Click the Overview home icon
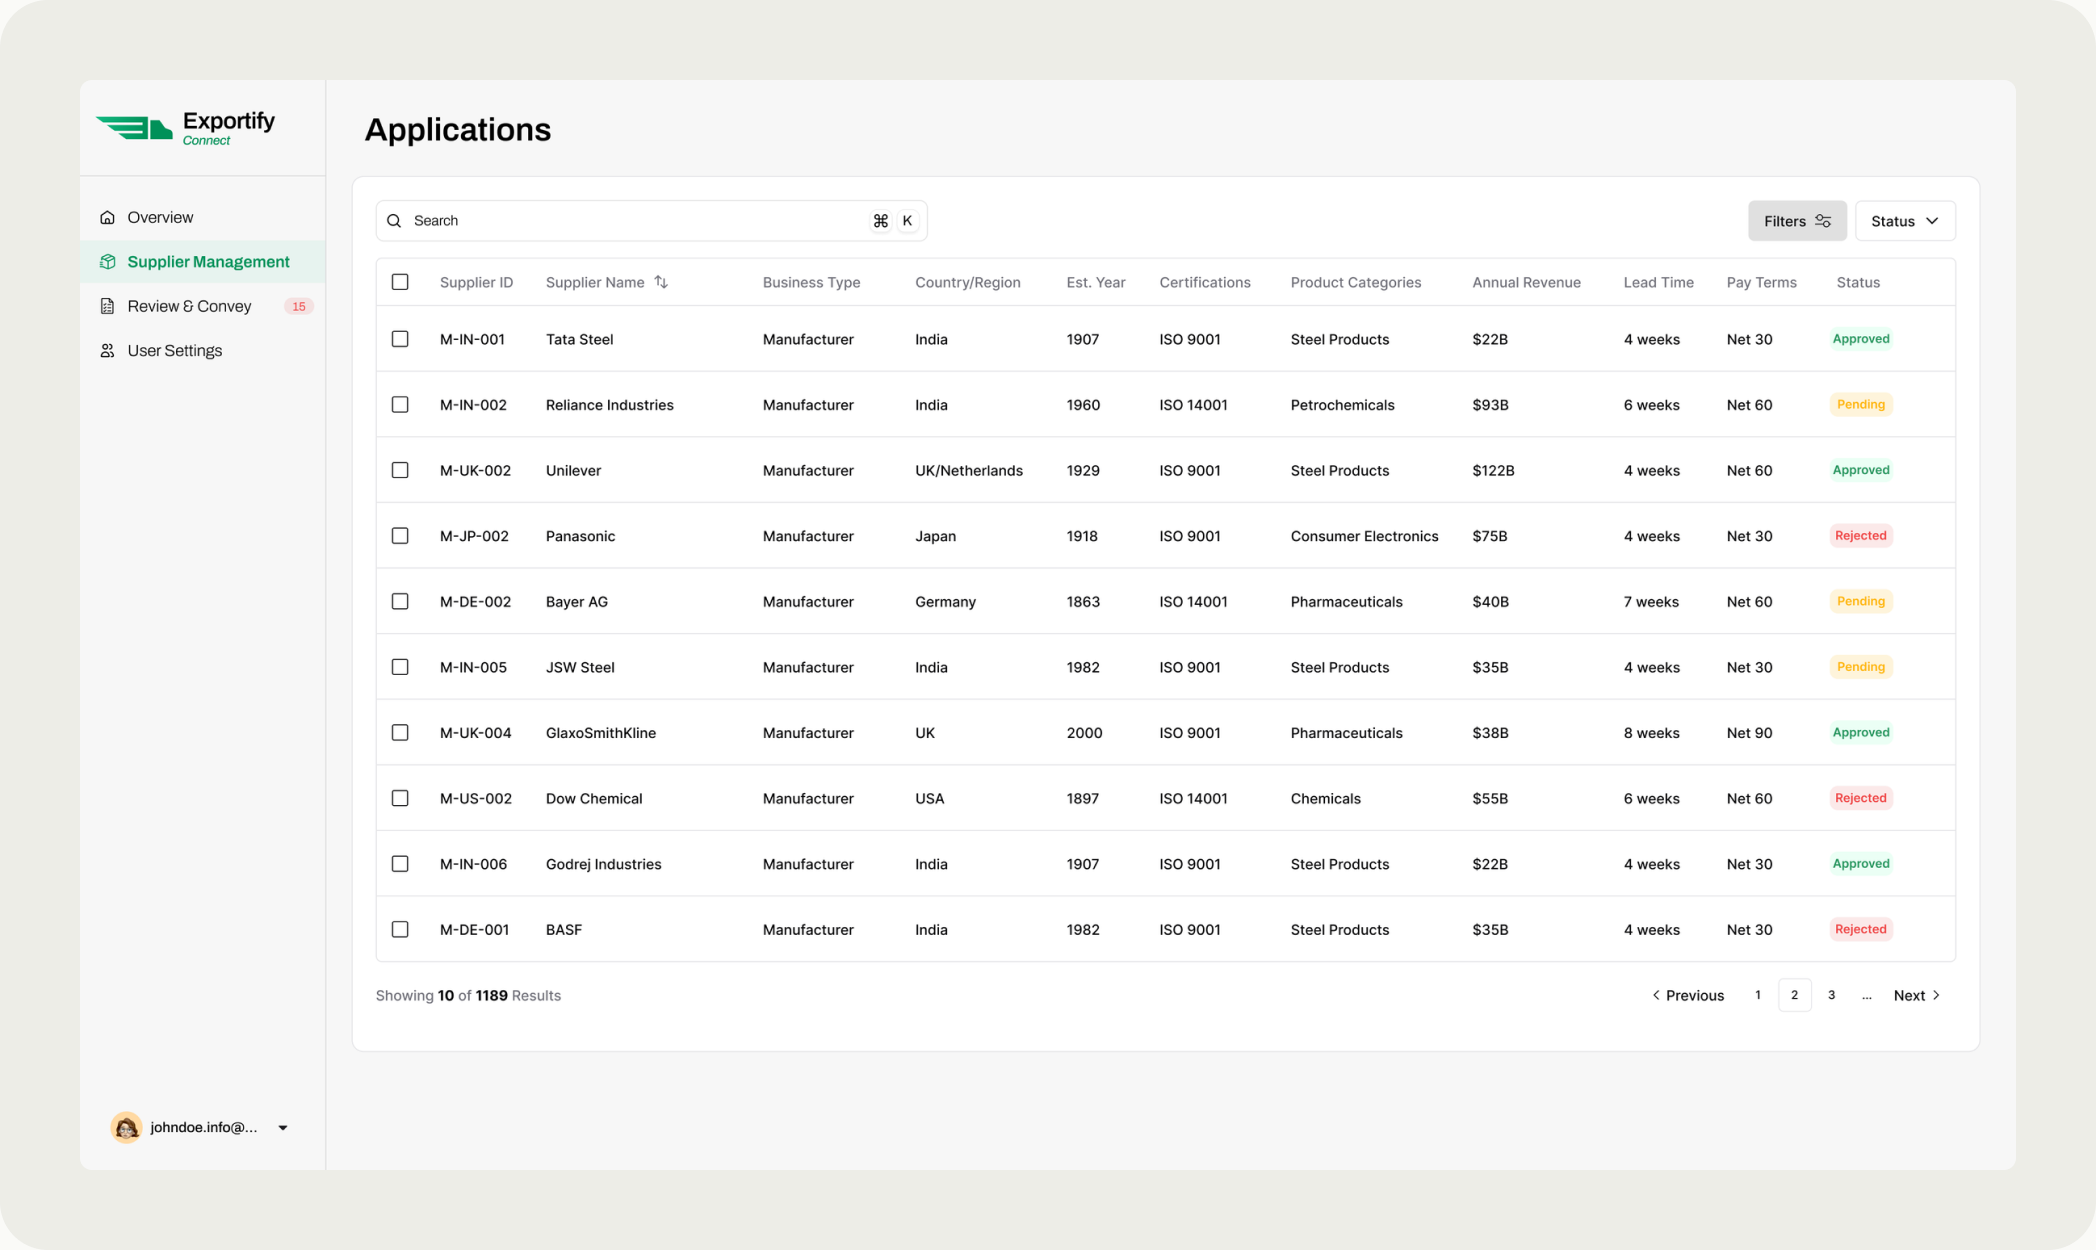Screen dimensions: 2096x1250 [108, 217]
